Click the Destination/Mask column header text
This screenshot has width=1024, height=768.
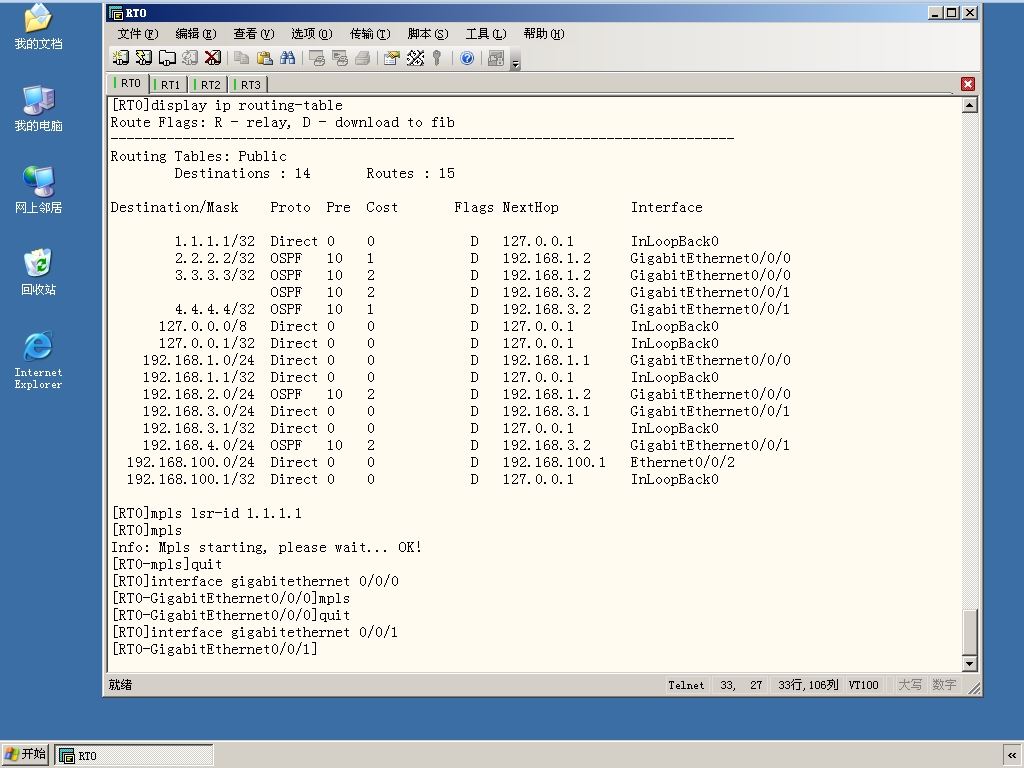coord(174,207)
